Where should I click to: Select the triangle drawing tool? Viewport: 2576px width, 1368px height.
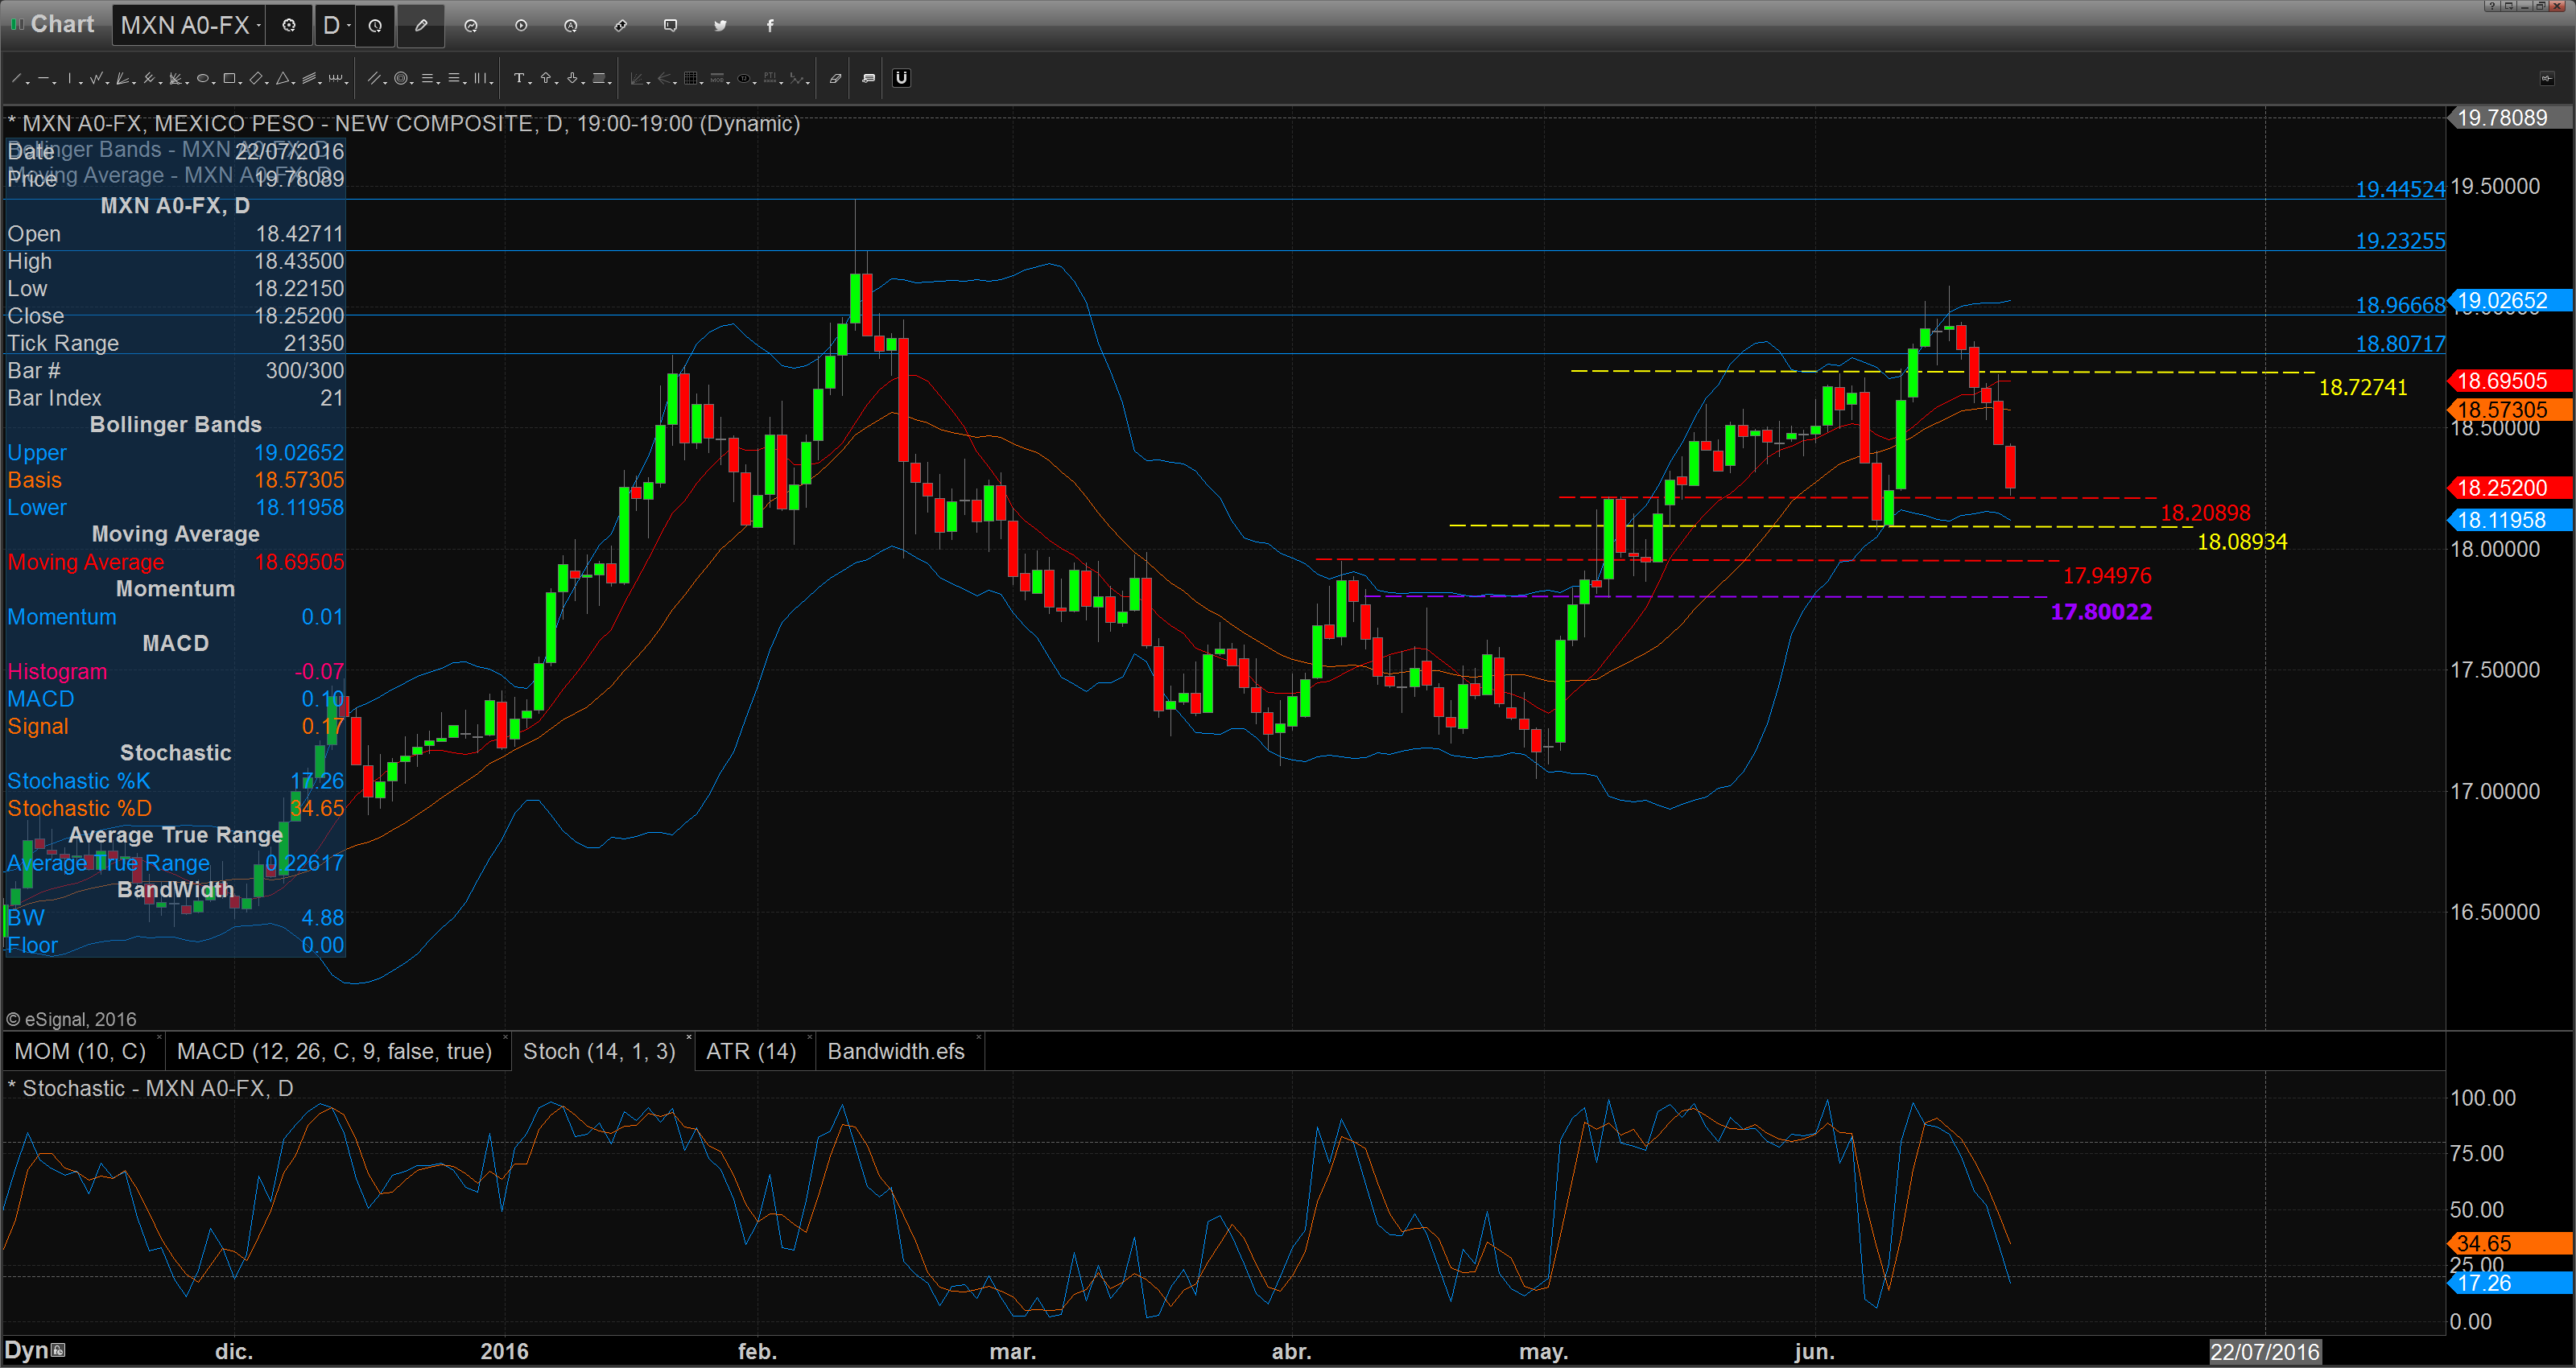(x=283, y=78)
